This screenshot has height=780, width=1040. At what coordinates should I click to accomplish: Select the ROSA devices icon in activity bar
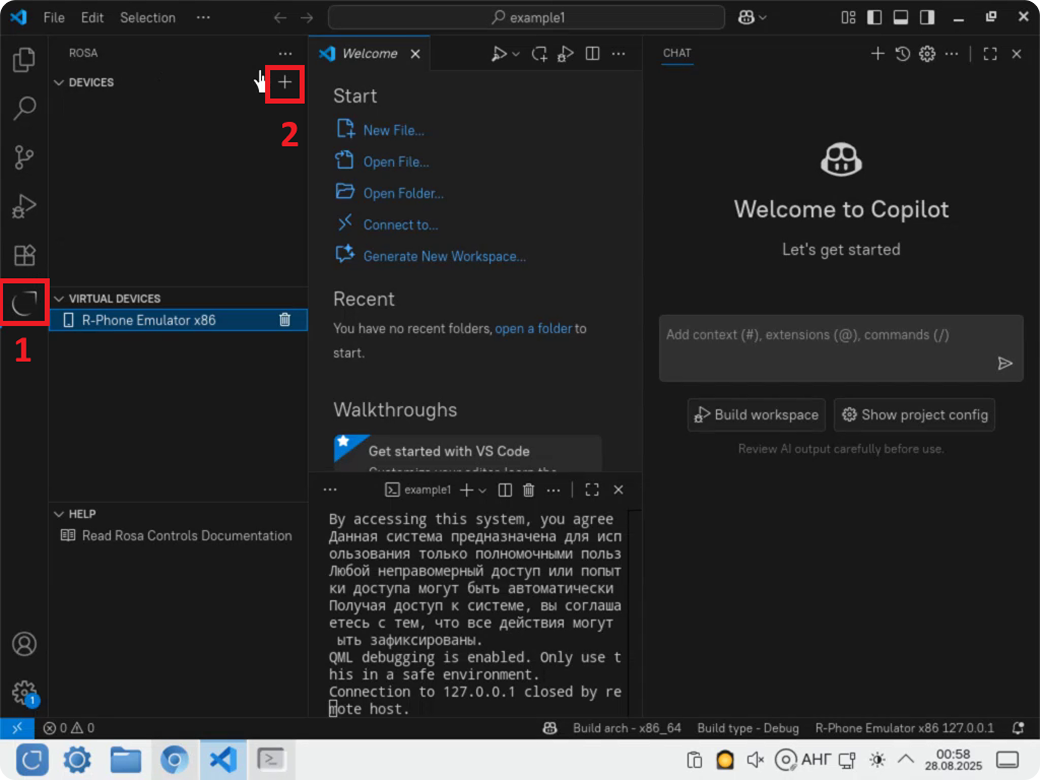(24, 303)
